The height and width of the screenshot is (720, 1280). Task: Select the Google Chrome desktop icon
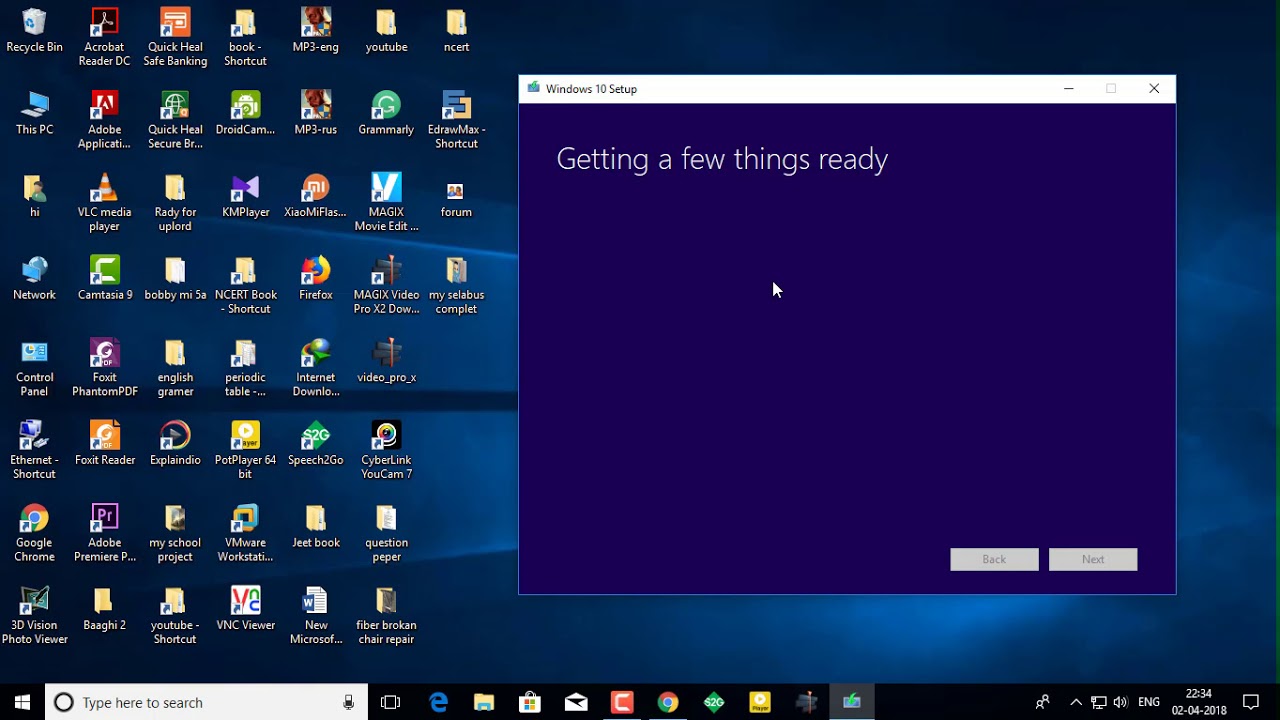coord(34,533)
